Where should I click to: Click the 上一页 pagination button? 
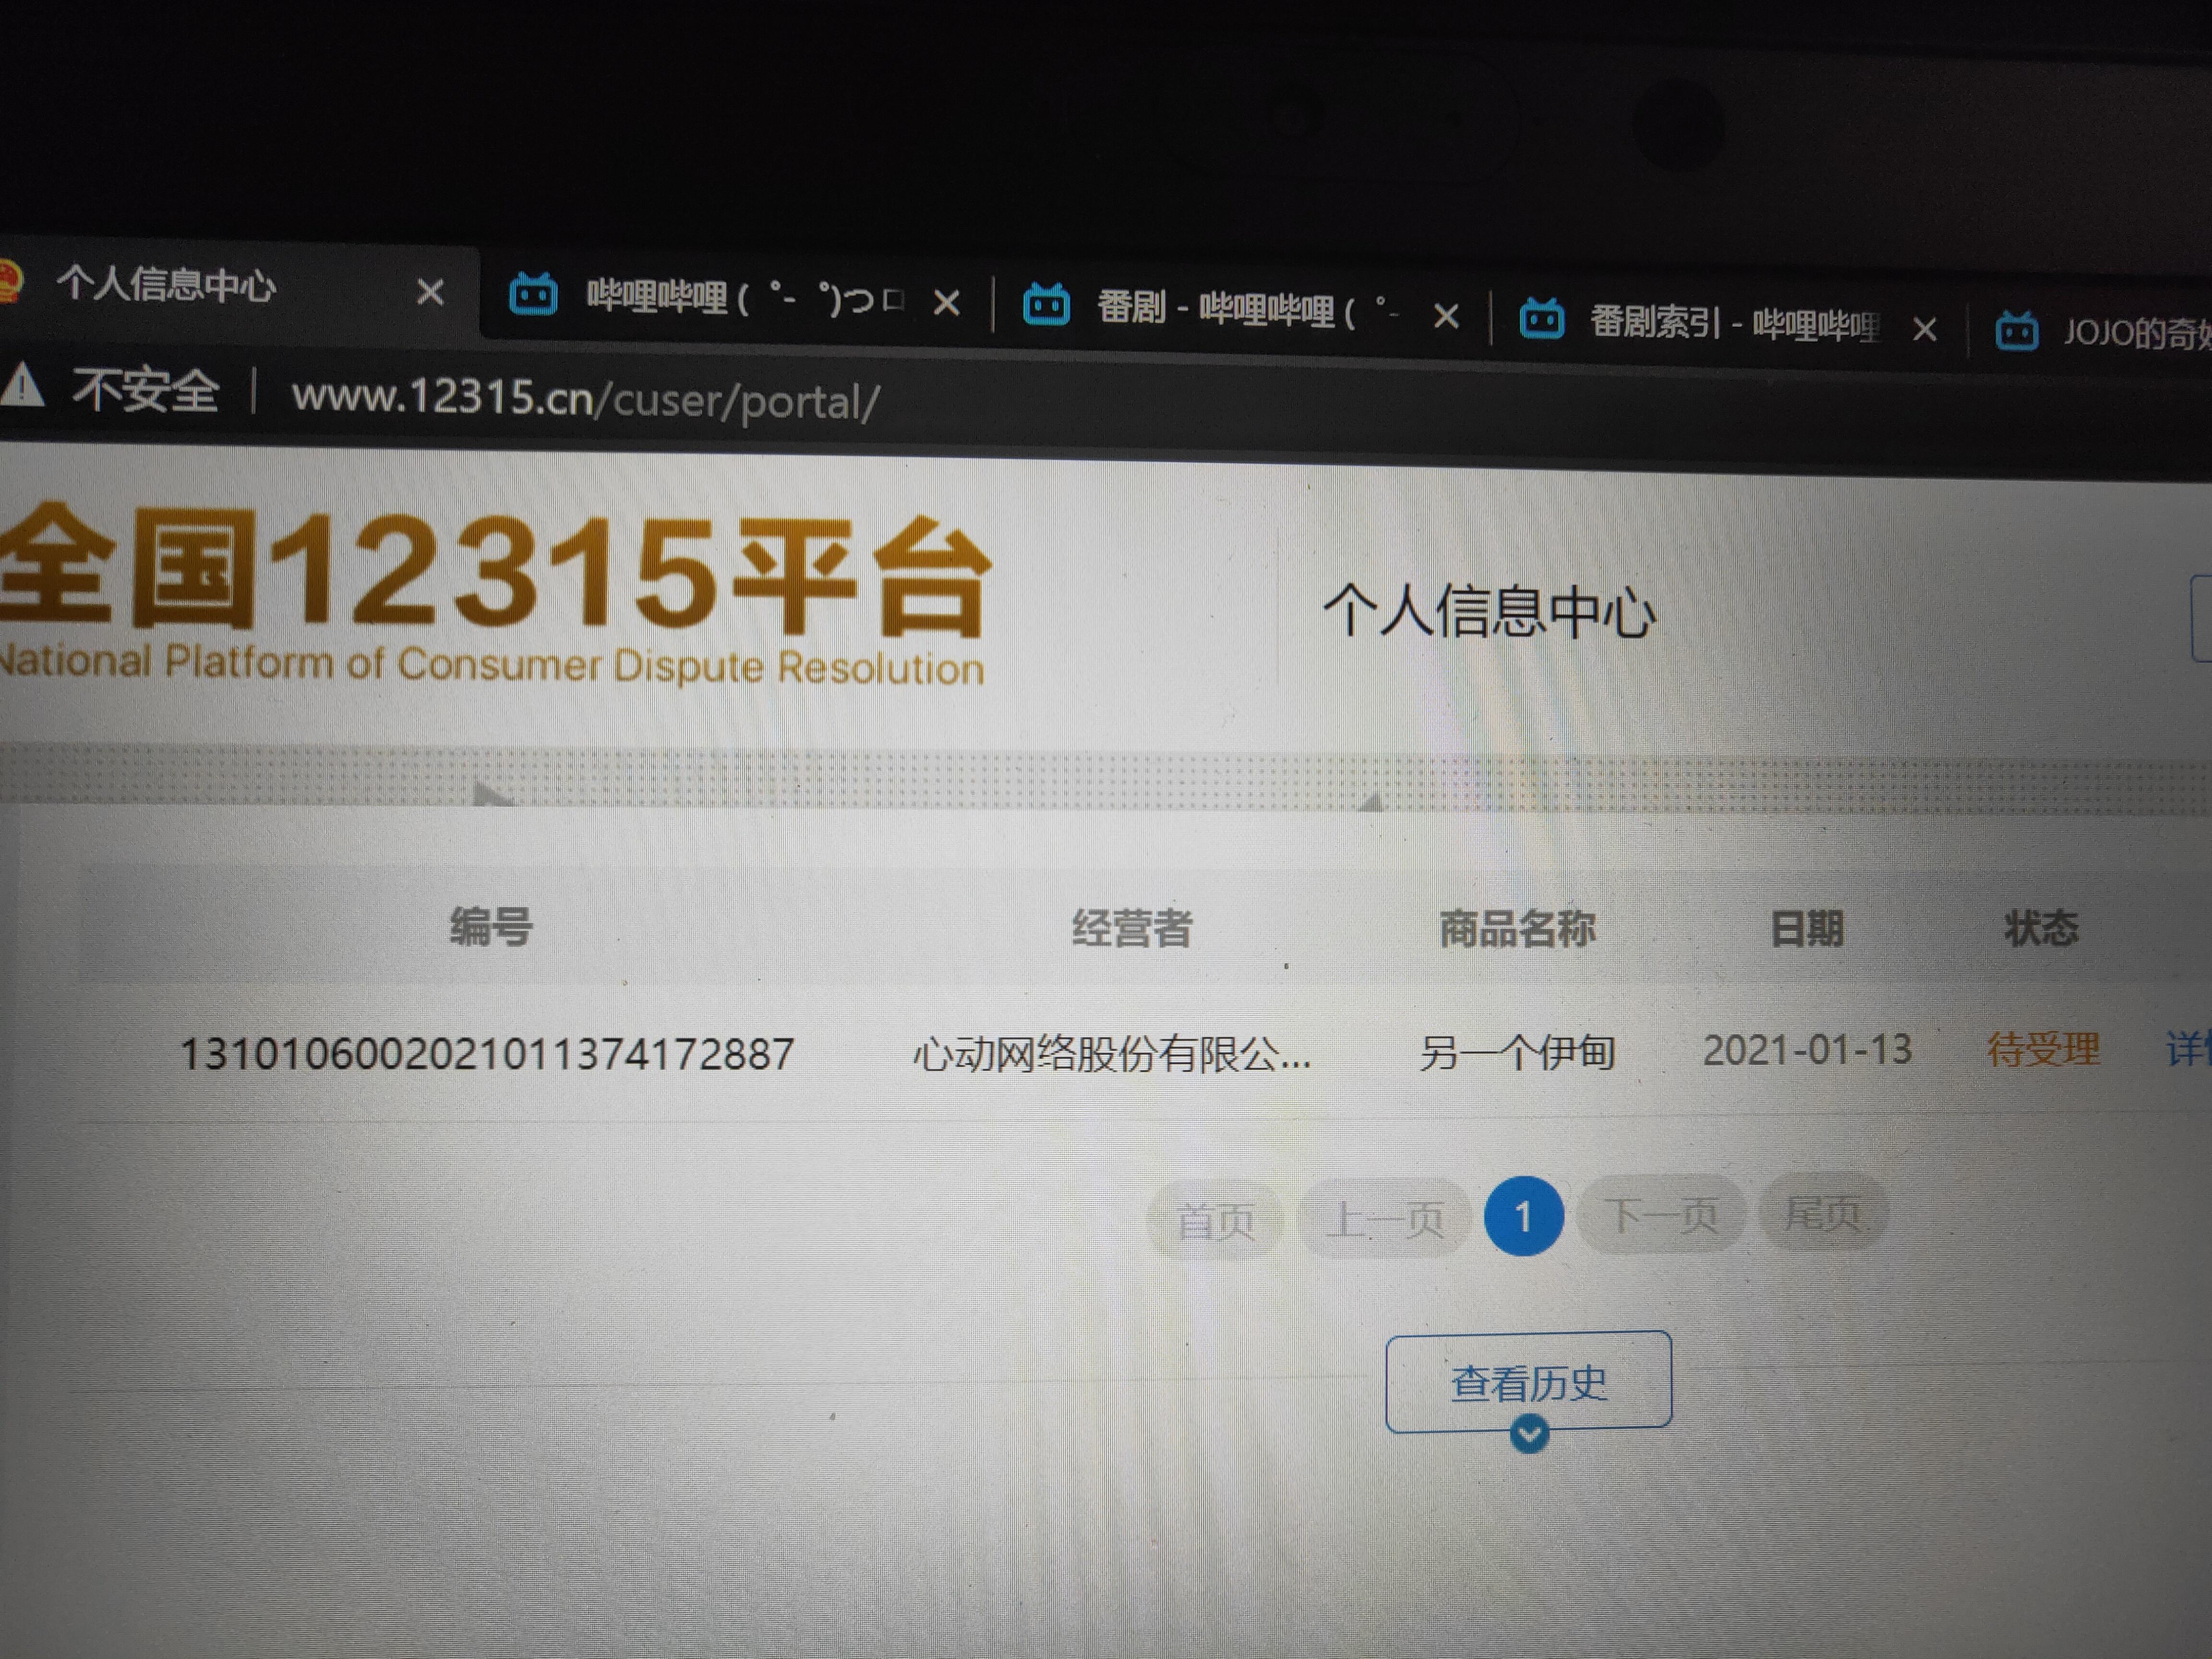click(x=1384, y=1219)
